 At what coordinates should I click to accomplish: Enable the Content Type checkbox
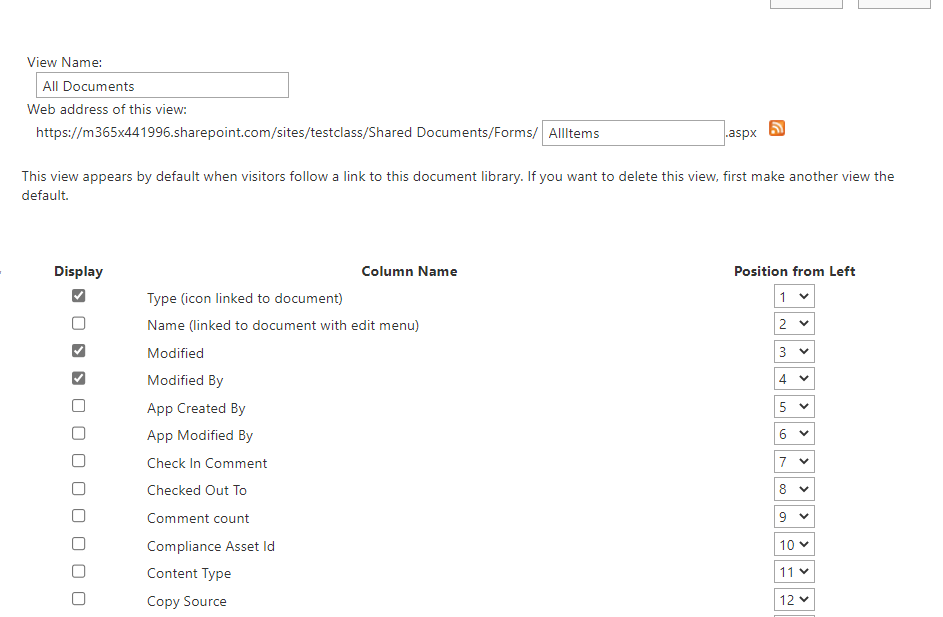coord(78,571)
